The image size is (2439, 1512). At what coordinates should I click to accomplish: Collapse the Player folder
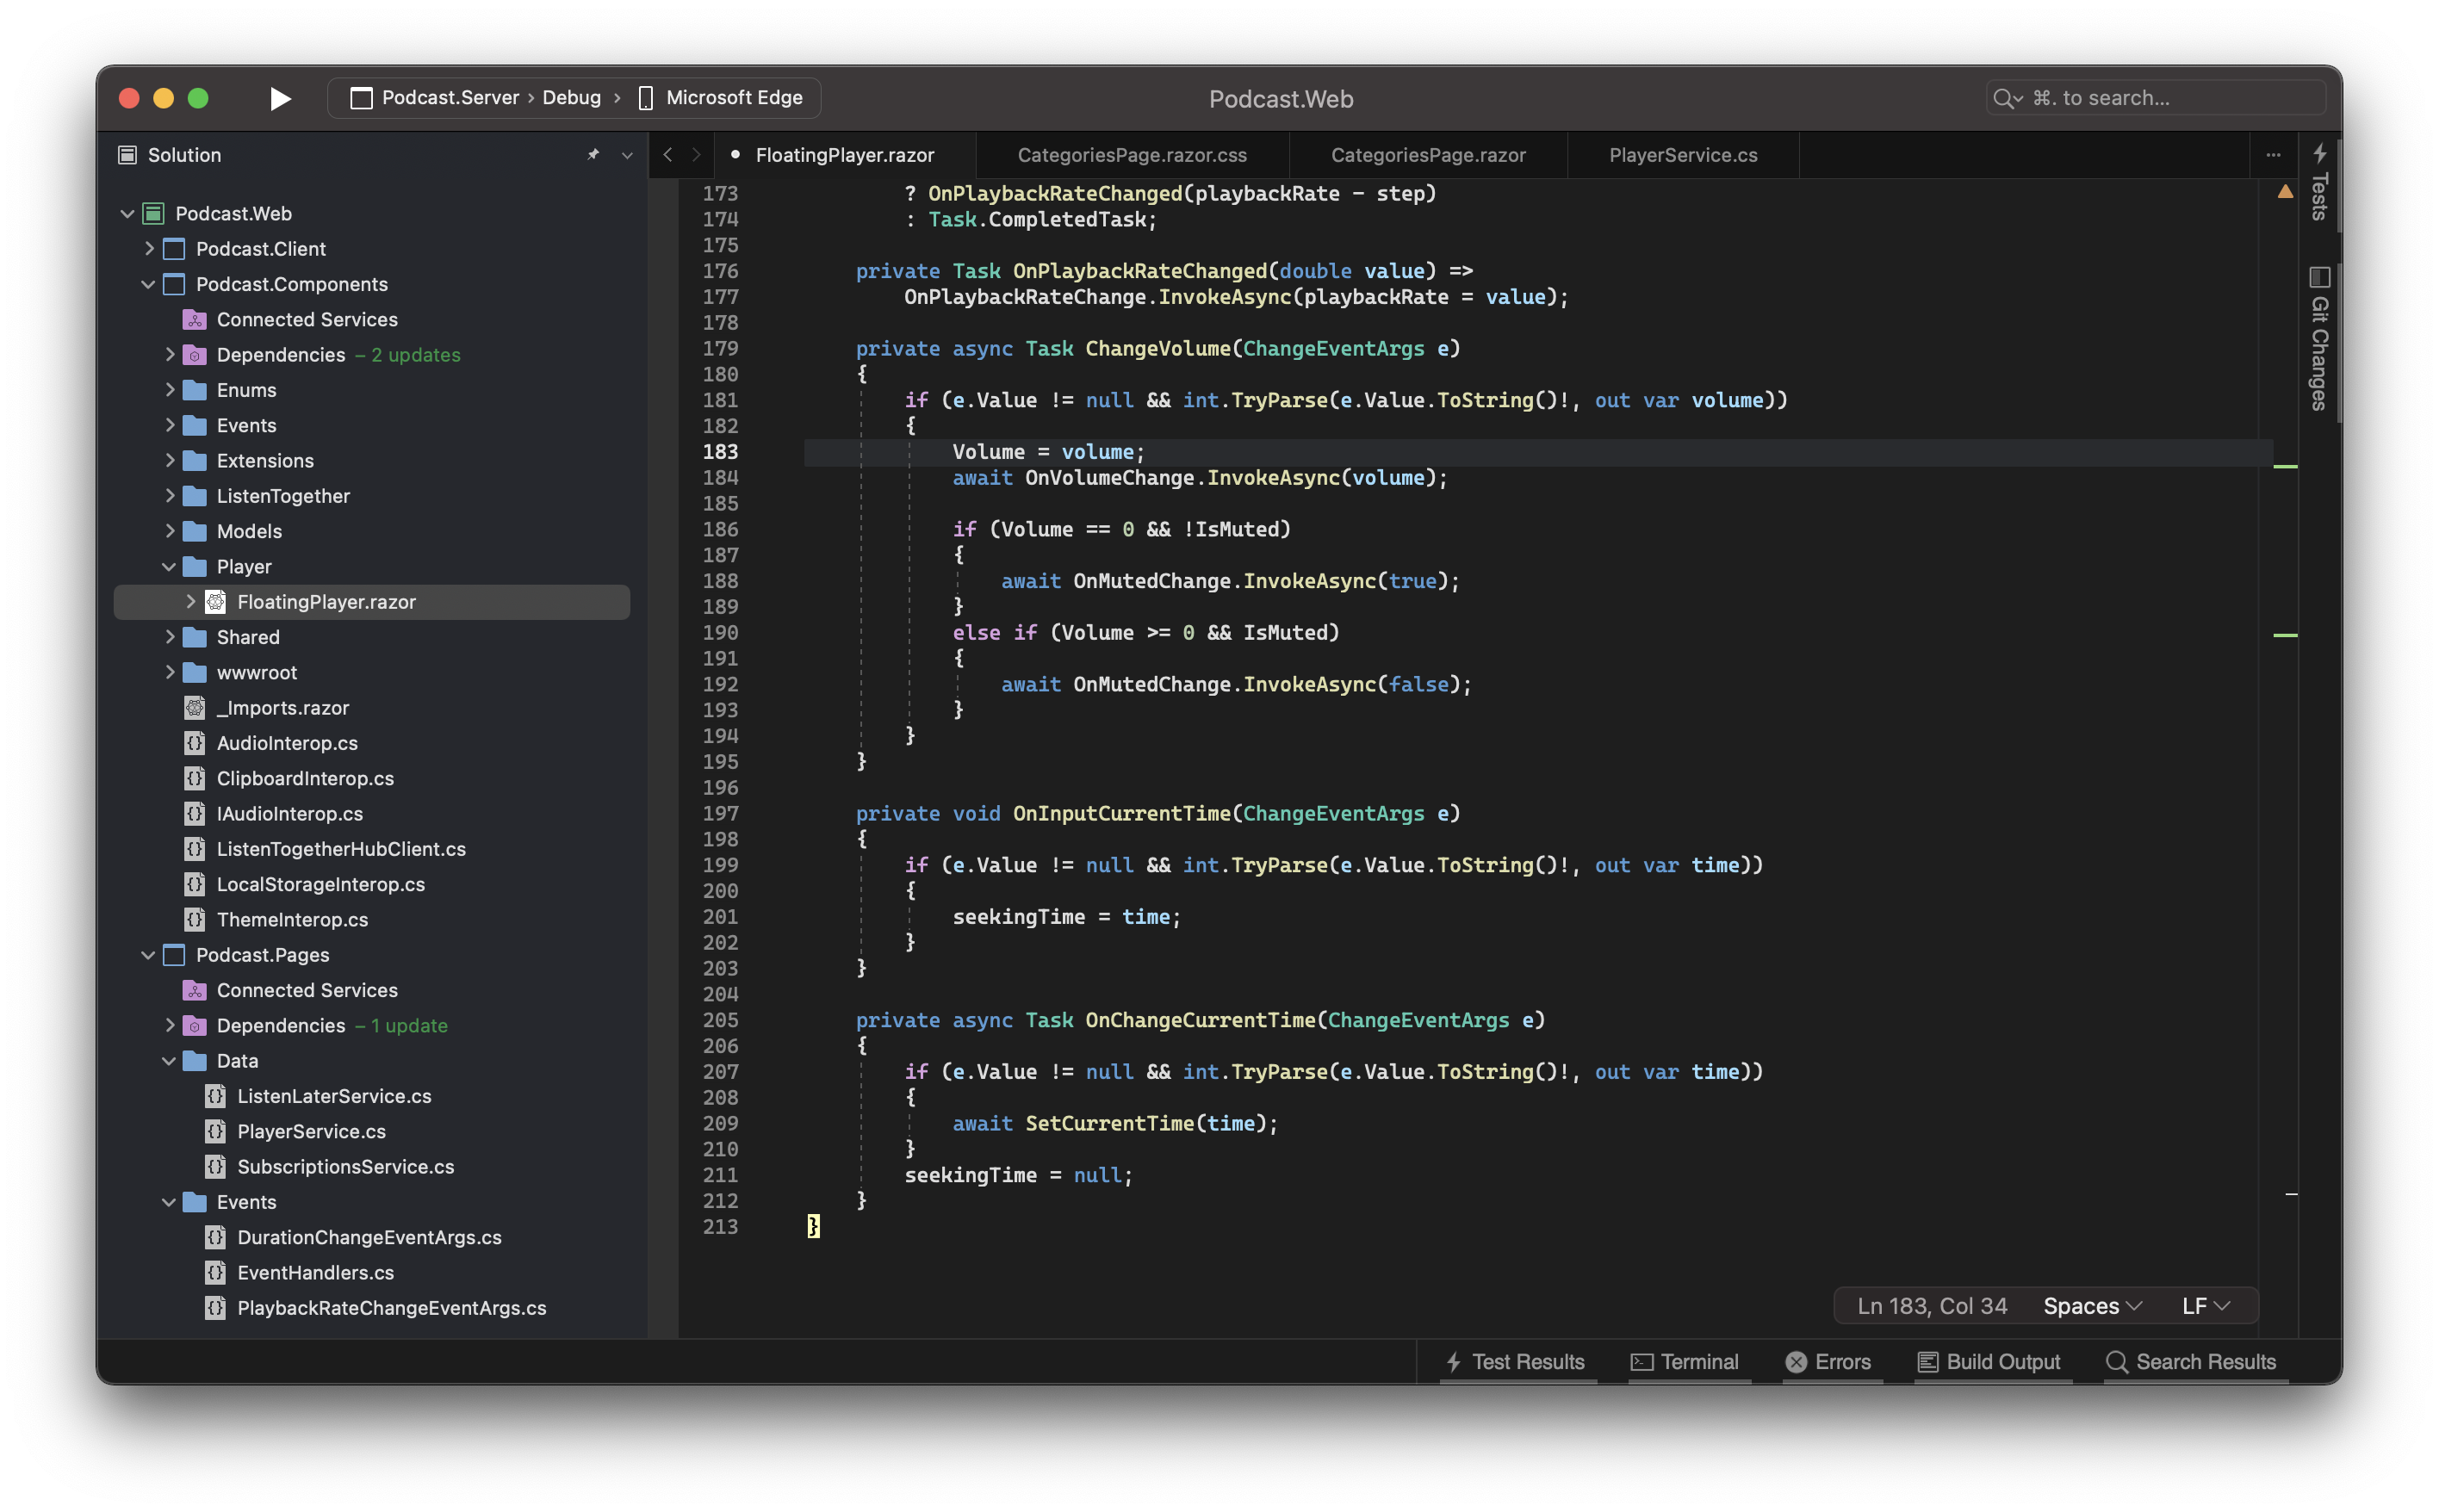click(169, 567)
